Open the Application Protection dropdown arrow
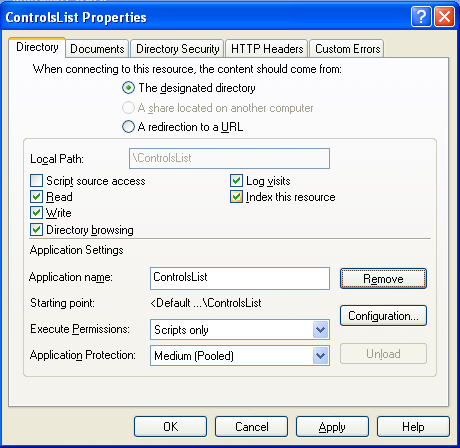The image size is (460, 448). [321, 356]
